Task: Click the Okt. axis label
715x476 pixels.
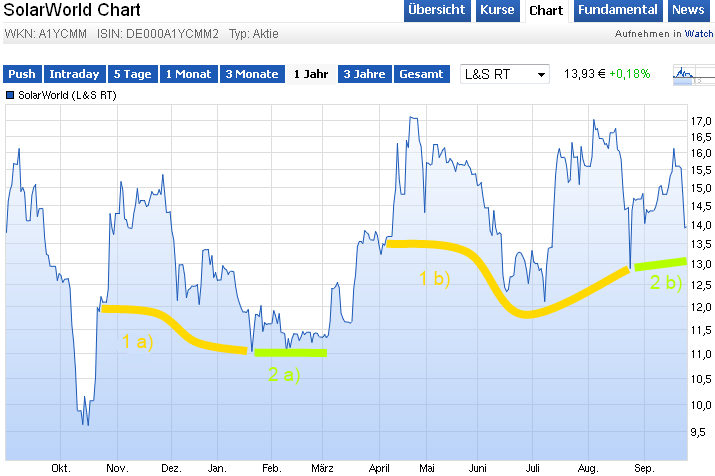Action: point(61,468)
